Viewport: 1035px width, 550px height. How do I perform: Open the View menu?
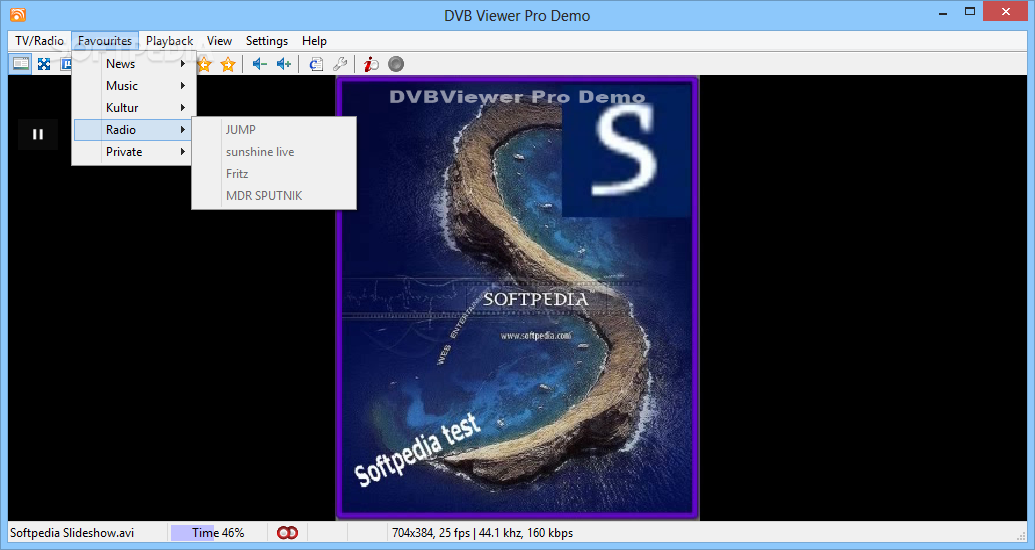click(220, 41)
